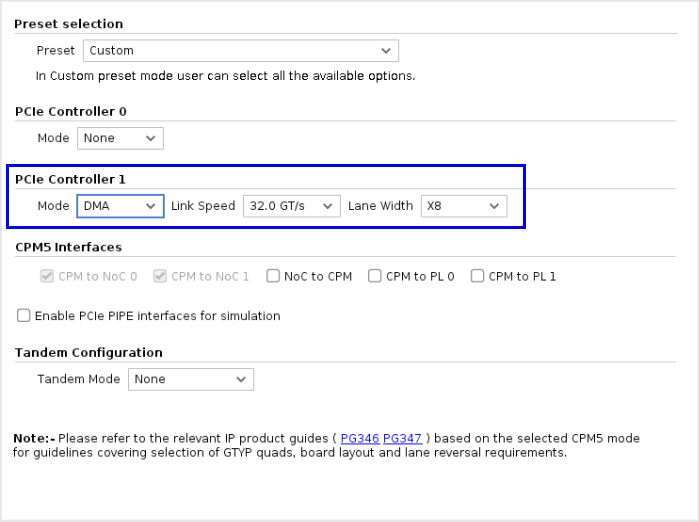The height and width of the screenshot is (522, 699).
Task: Enable the CPM to PL 0 checkbox
Action: pos(375,276)
